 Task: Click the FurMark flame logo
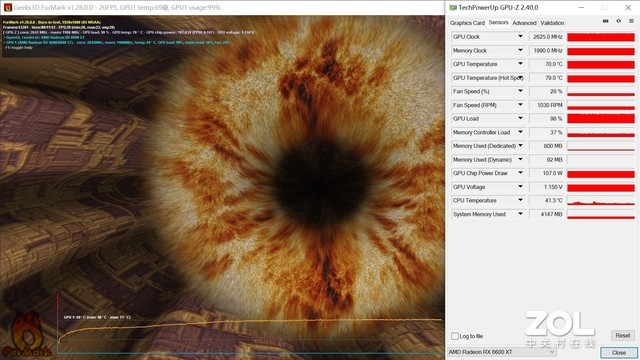(27, 334)
